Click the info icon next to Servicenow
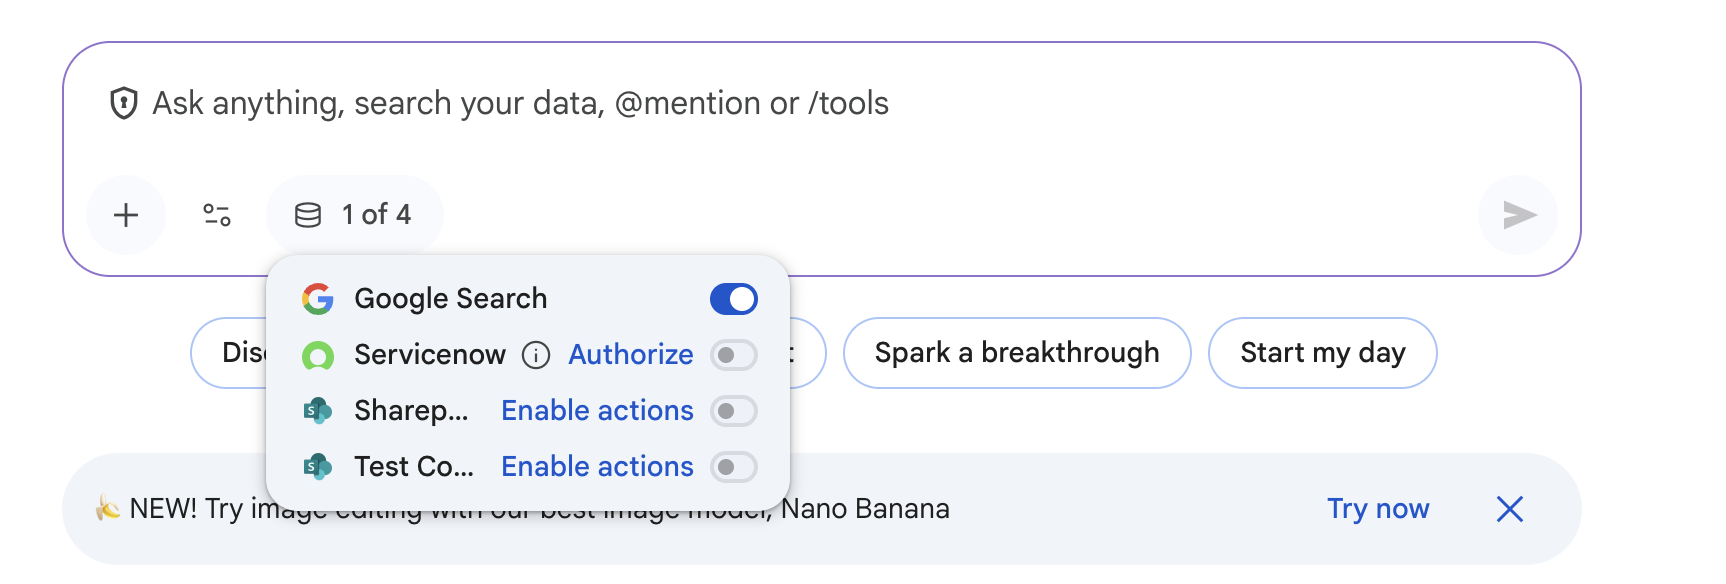 (x=536, y=354)
